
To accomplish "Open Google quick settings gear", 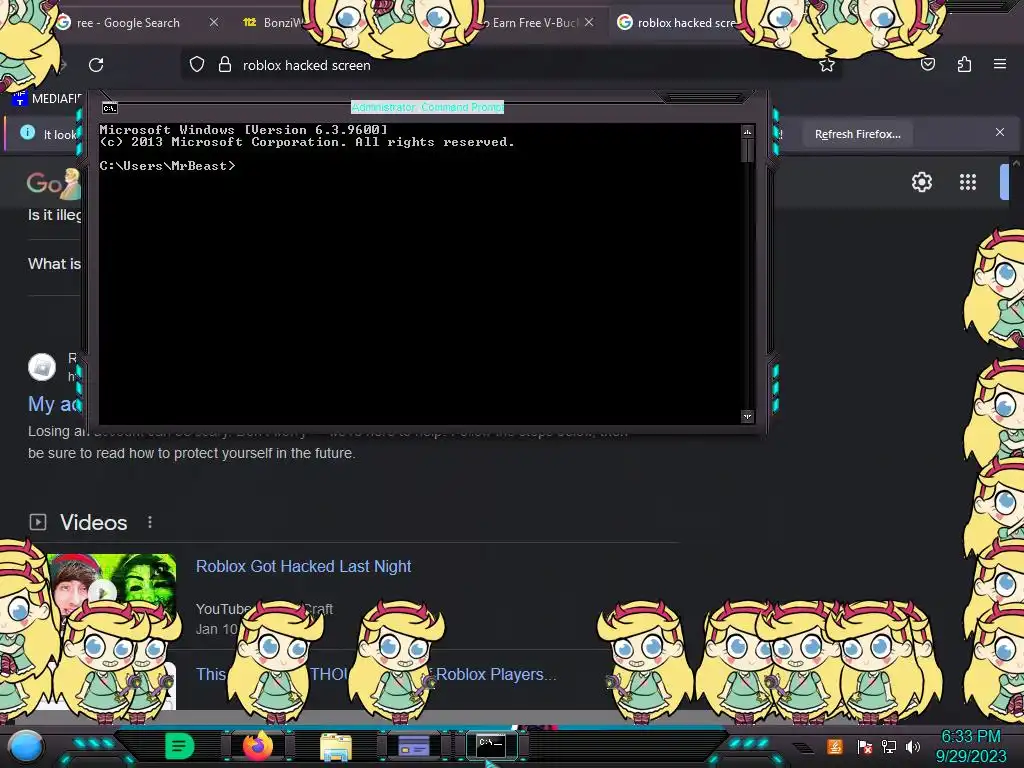I will coord(921,182).
